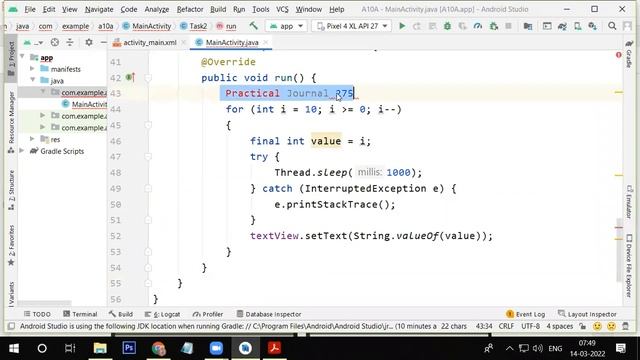
Task: Expand the manifests folder
Action: (x=33, y=69)
